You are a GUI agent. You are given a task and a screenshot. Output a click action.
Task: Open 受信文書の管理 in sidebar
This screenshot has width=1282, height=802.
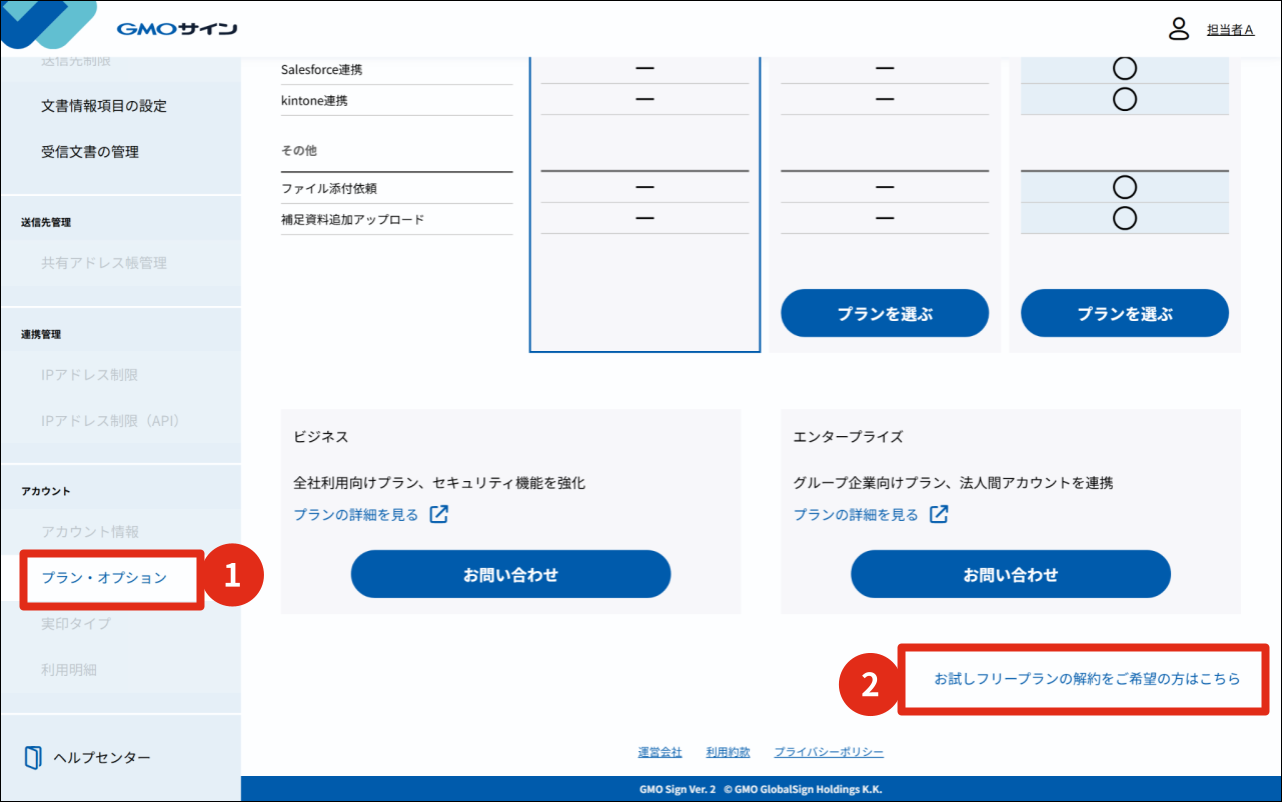pyautogui.click(x=90, y=152)
